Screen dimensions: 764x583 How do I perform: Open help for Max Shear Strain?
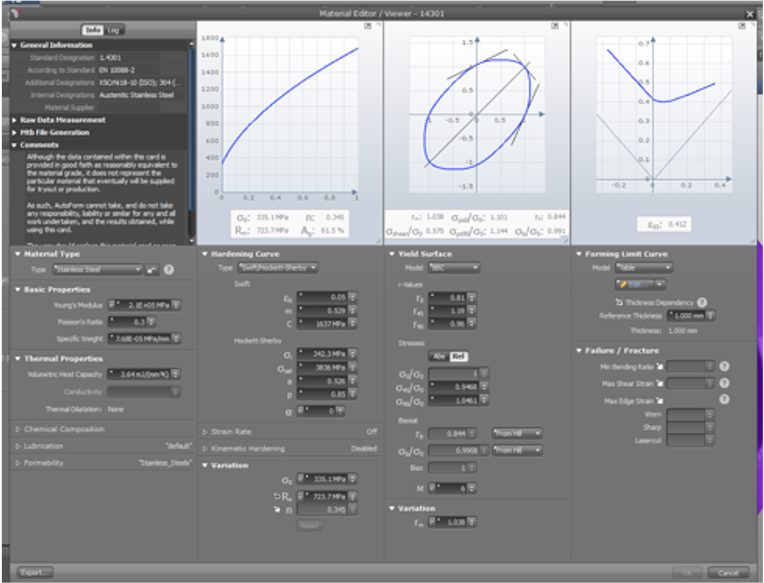[x=724, y=383]
